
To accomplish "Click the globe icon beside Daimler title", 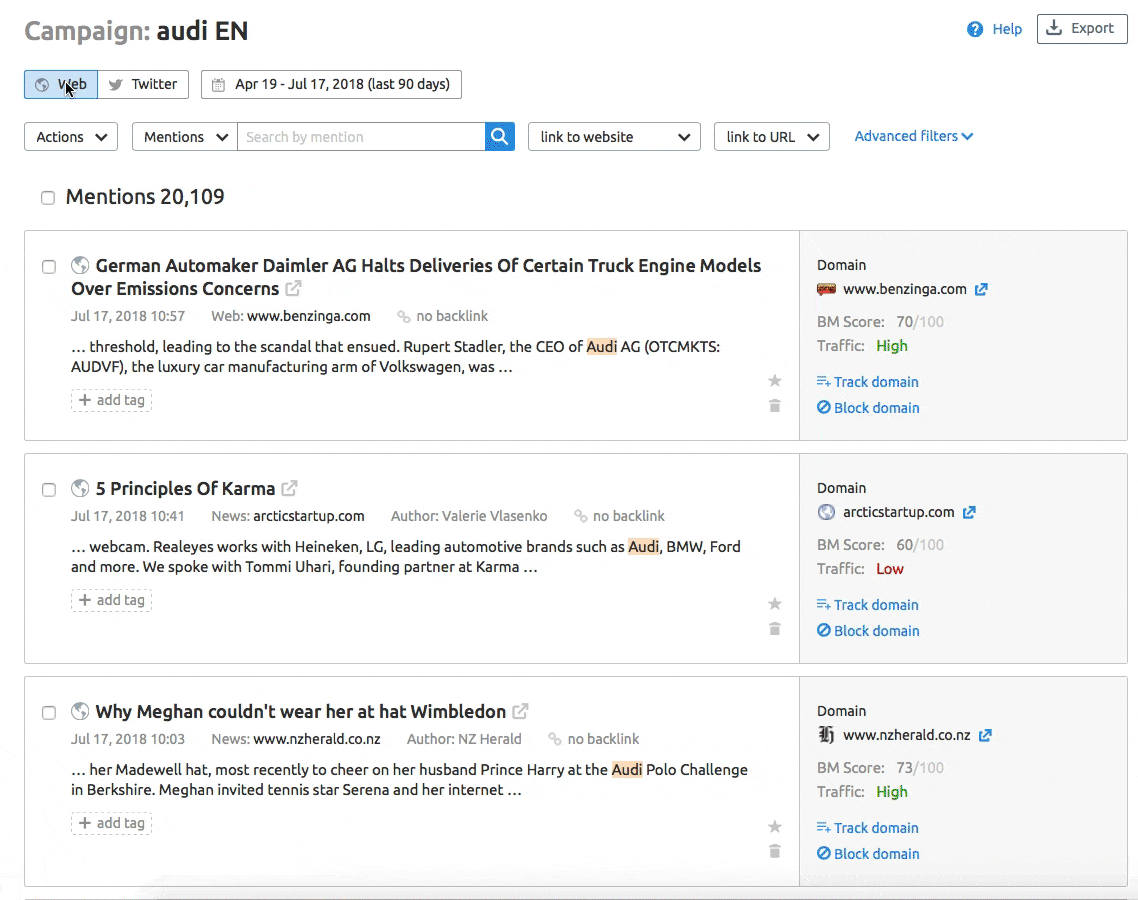I will coord(80,266).
